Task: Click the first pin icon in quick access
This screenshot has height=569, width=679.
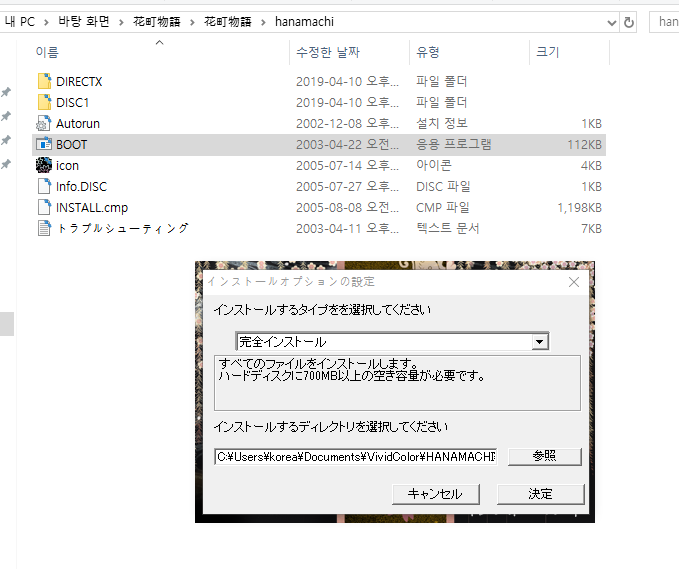Action: pos(6,92)
